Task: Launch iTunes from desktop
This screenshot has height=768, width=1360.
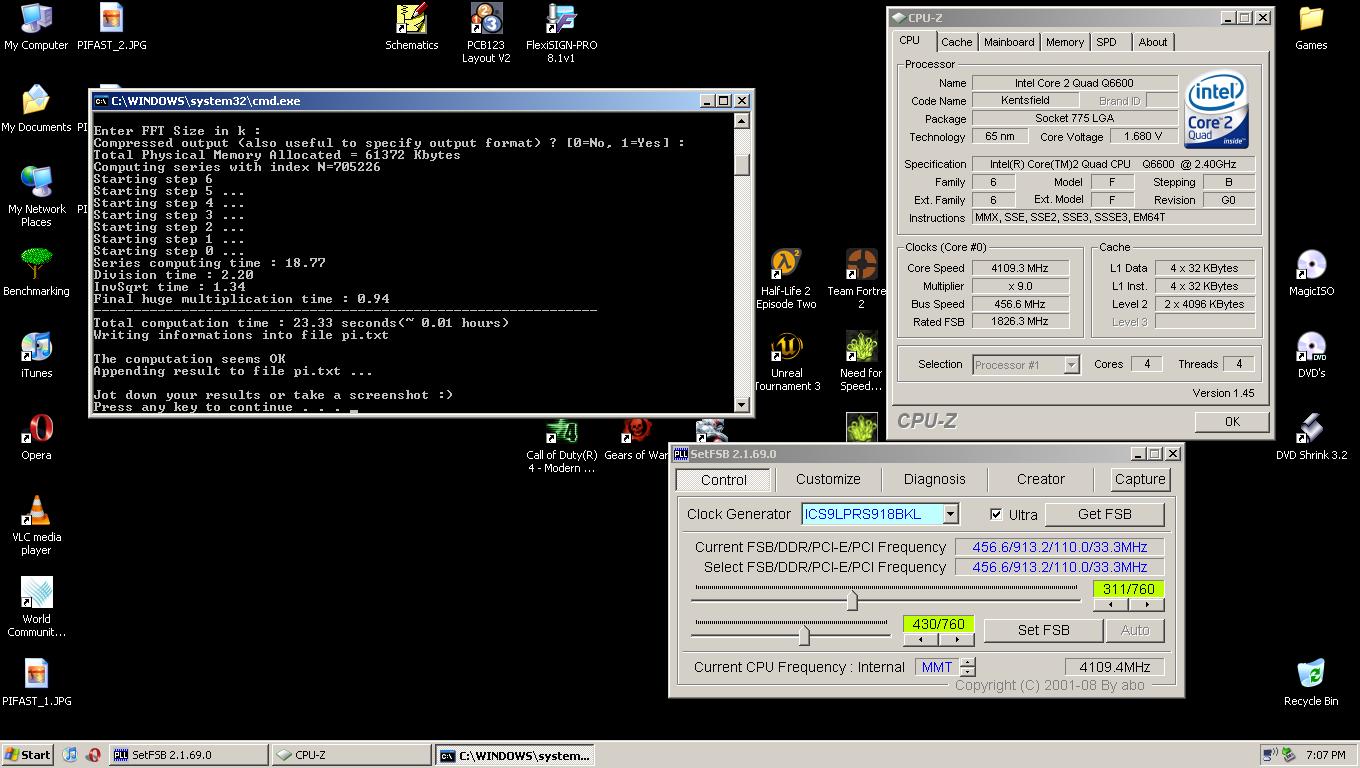Action: pyautogui.click(x=36, y=355)
